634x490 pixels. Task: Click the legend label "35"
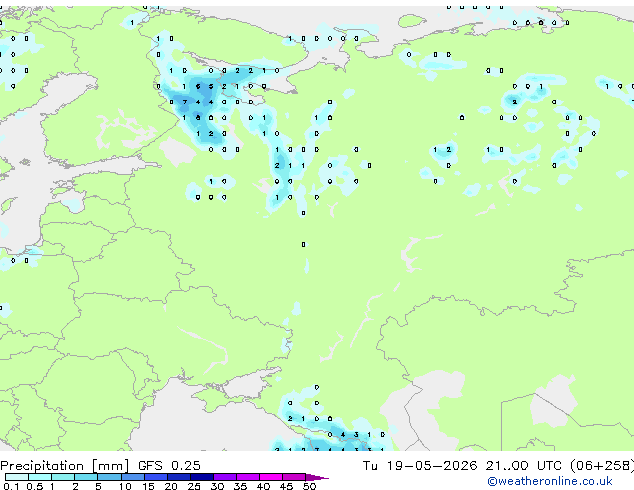(x=240, y=486)
